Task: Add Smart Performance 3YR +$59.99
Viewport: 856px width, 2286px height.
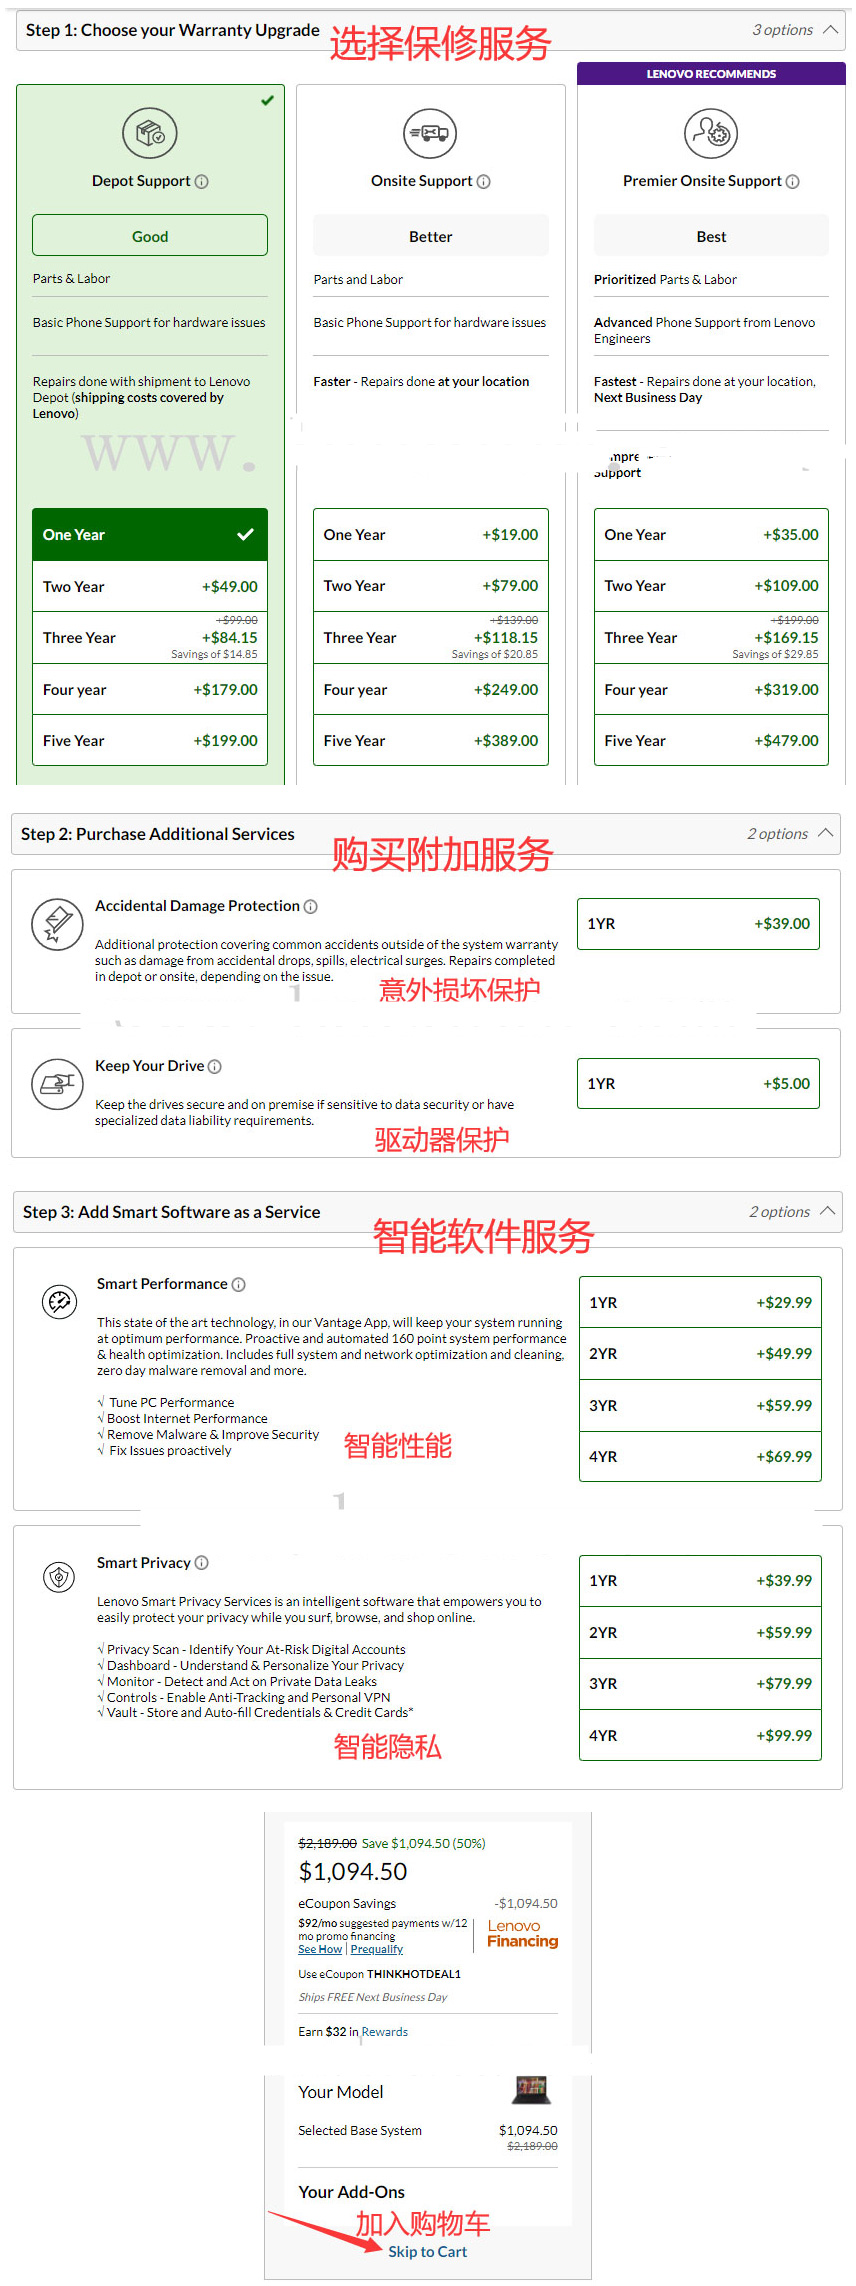Action: (x=700, y=1405)
